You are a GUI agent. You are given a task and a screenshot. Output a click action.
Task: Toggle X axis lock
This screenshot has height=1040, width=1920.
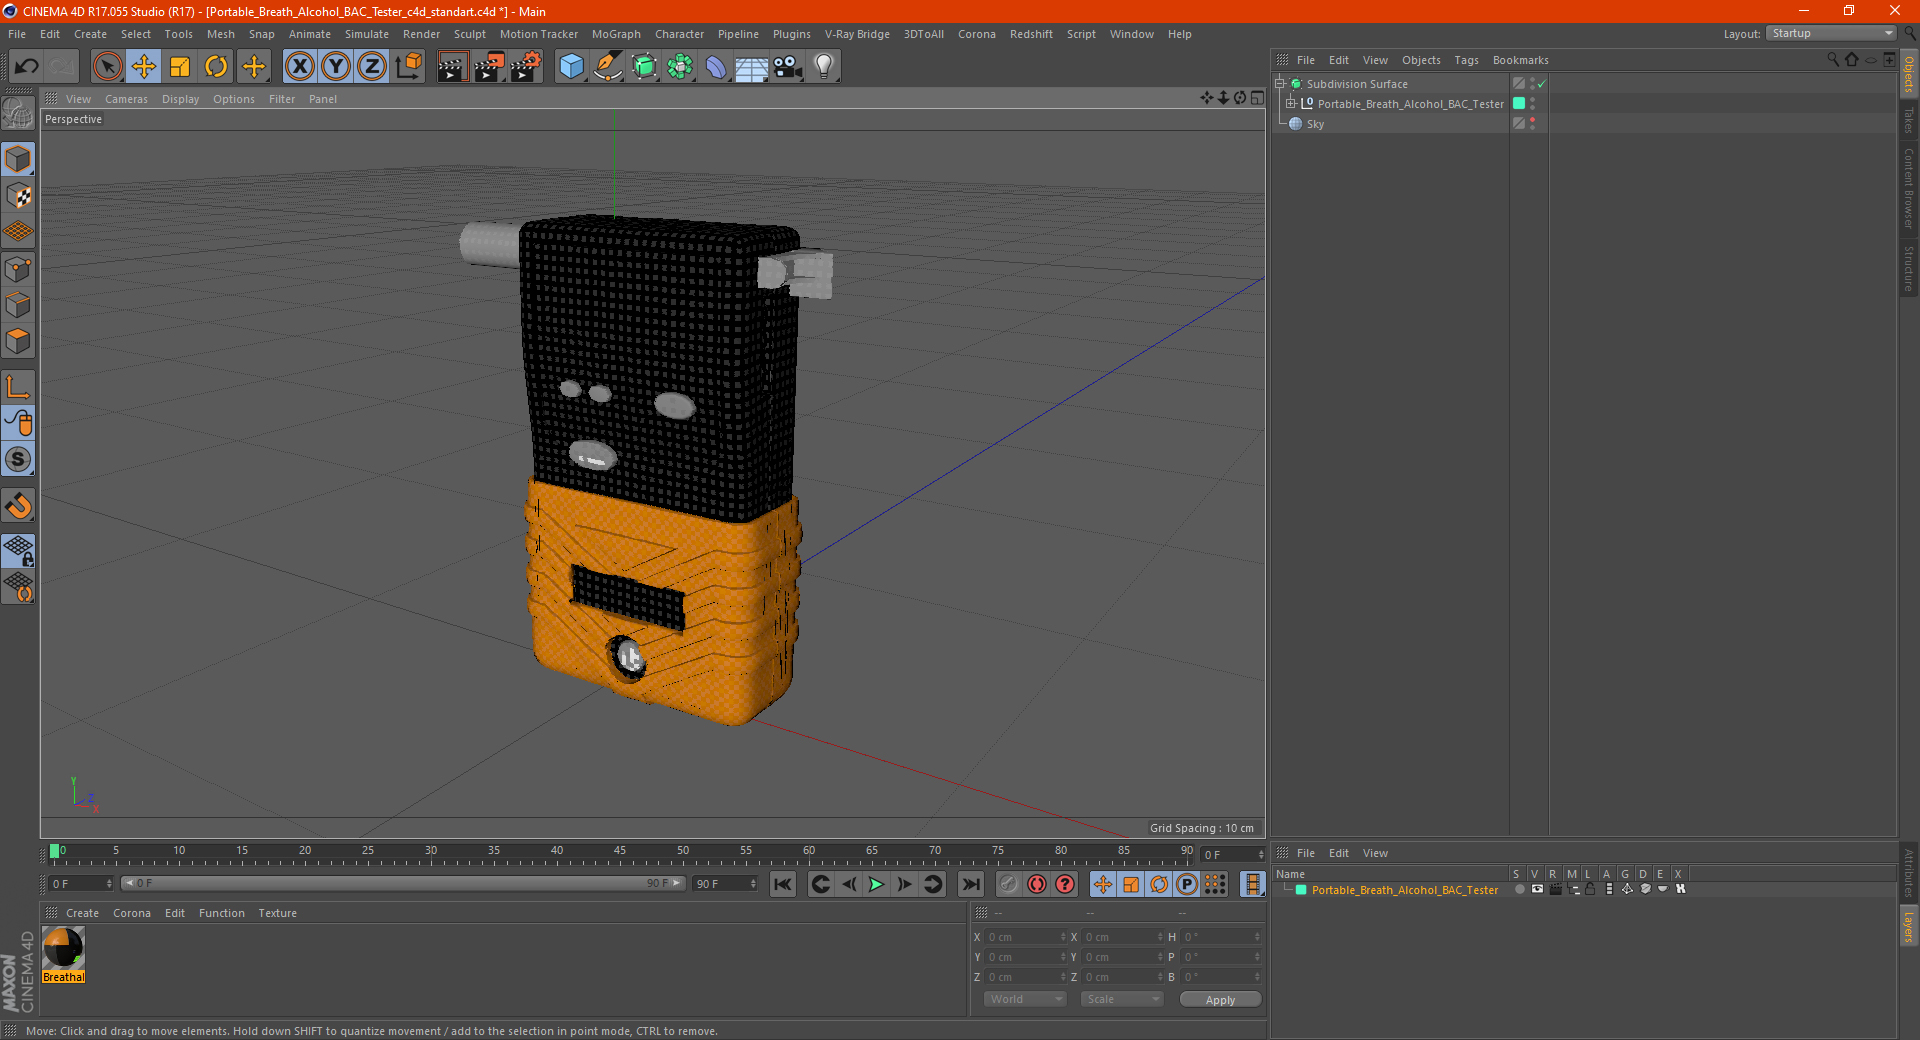pos(299,67)
